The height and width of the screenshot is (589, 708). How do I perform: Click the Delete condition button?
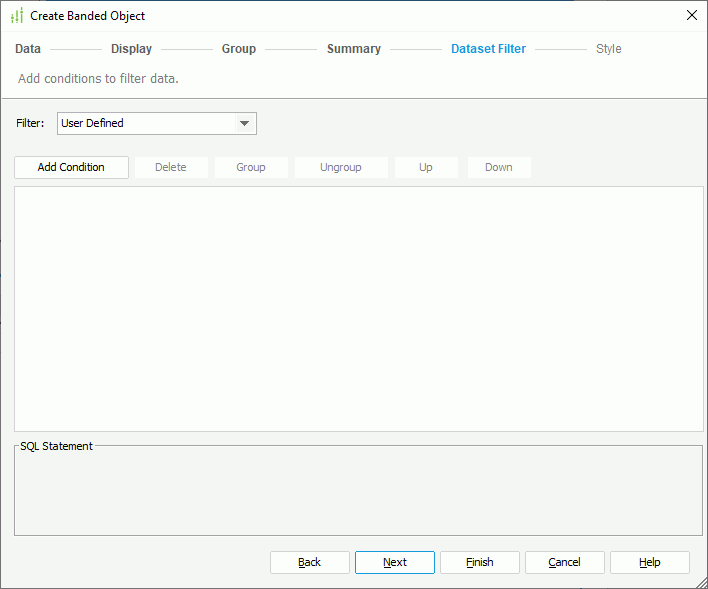[171, 167]
